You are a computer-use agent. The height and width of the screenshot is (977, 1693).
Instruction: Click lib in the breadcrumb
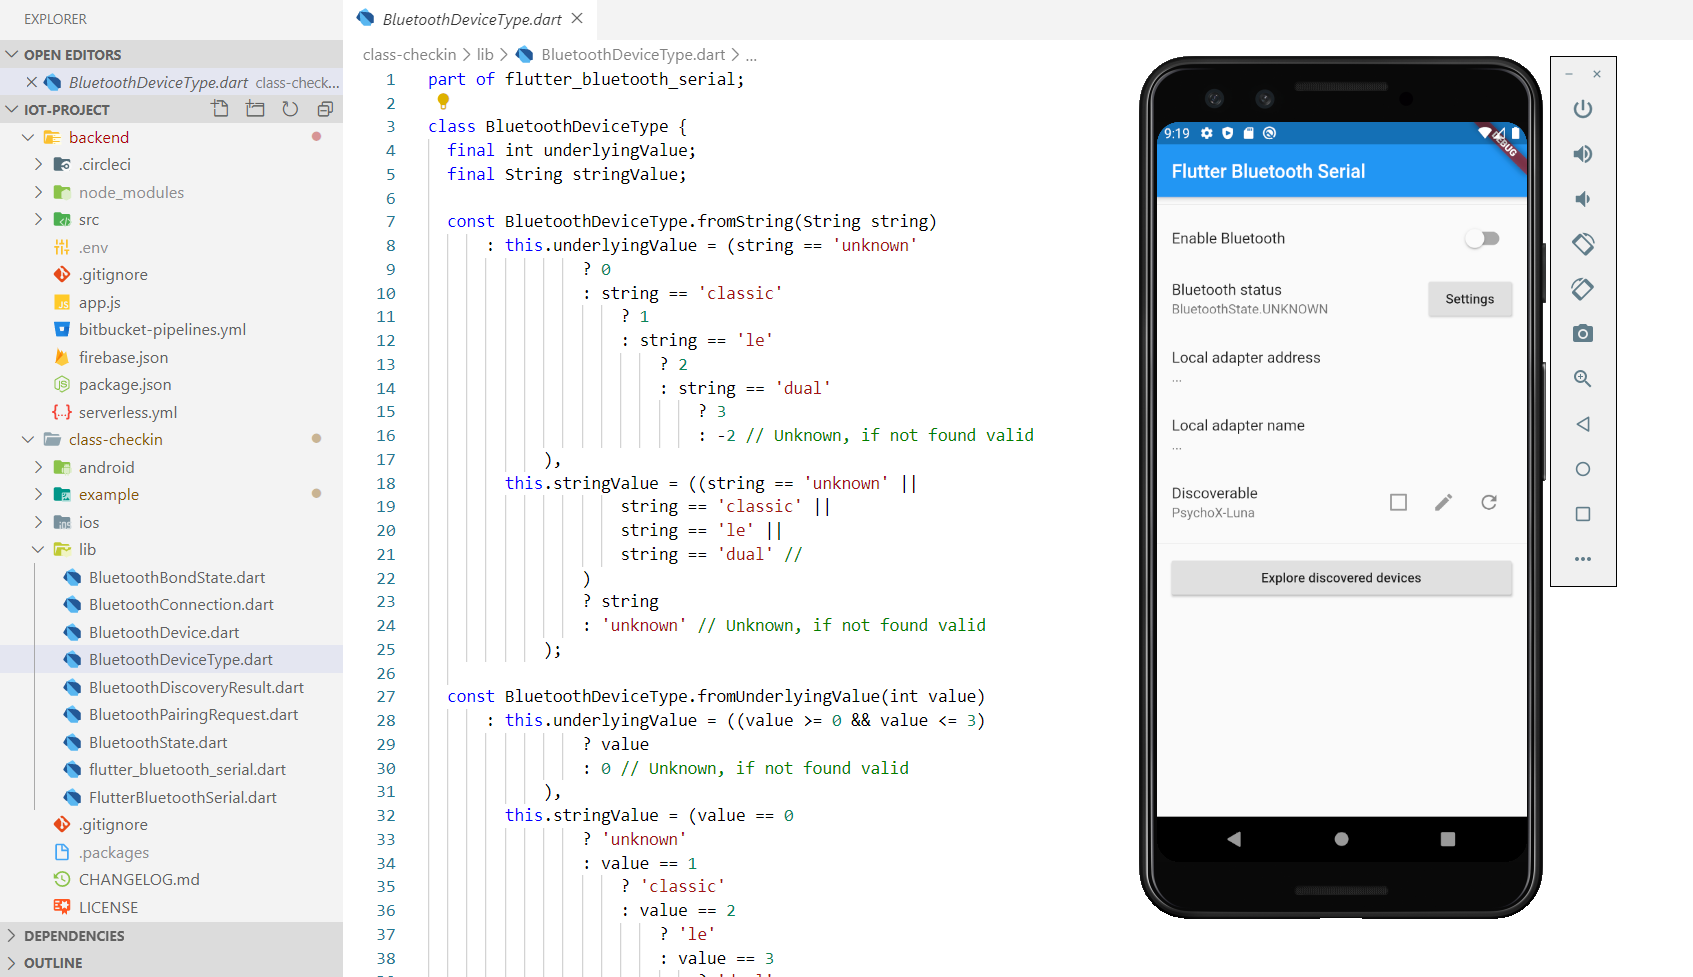(485, 54)
